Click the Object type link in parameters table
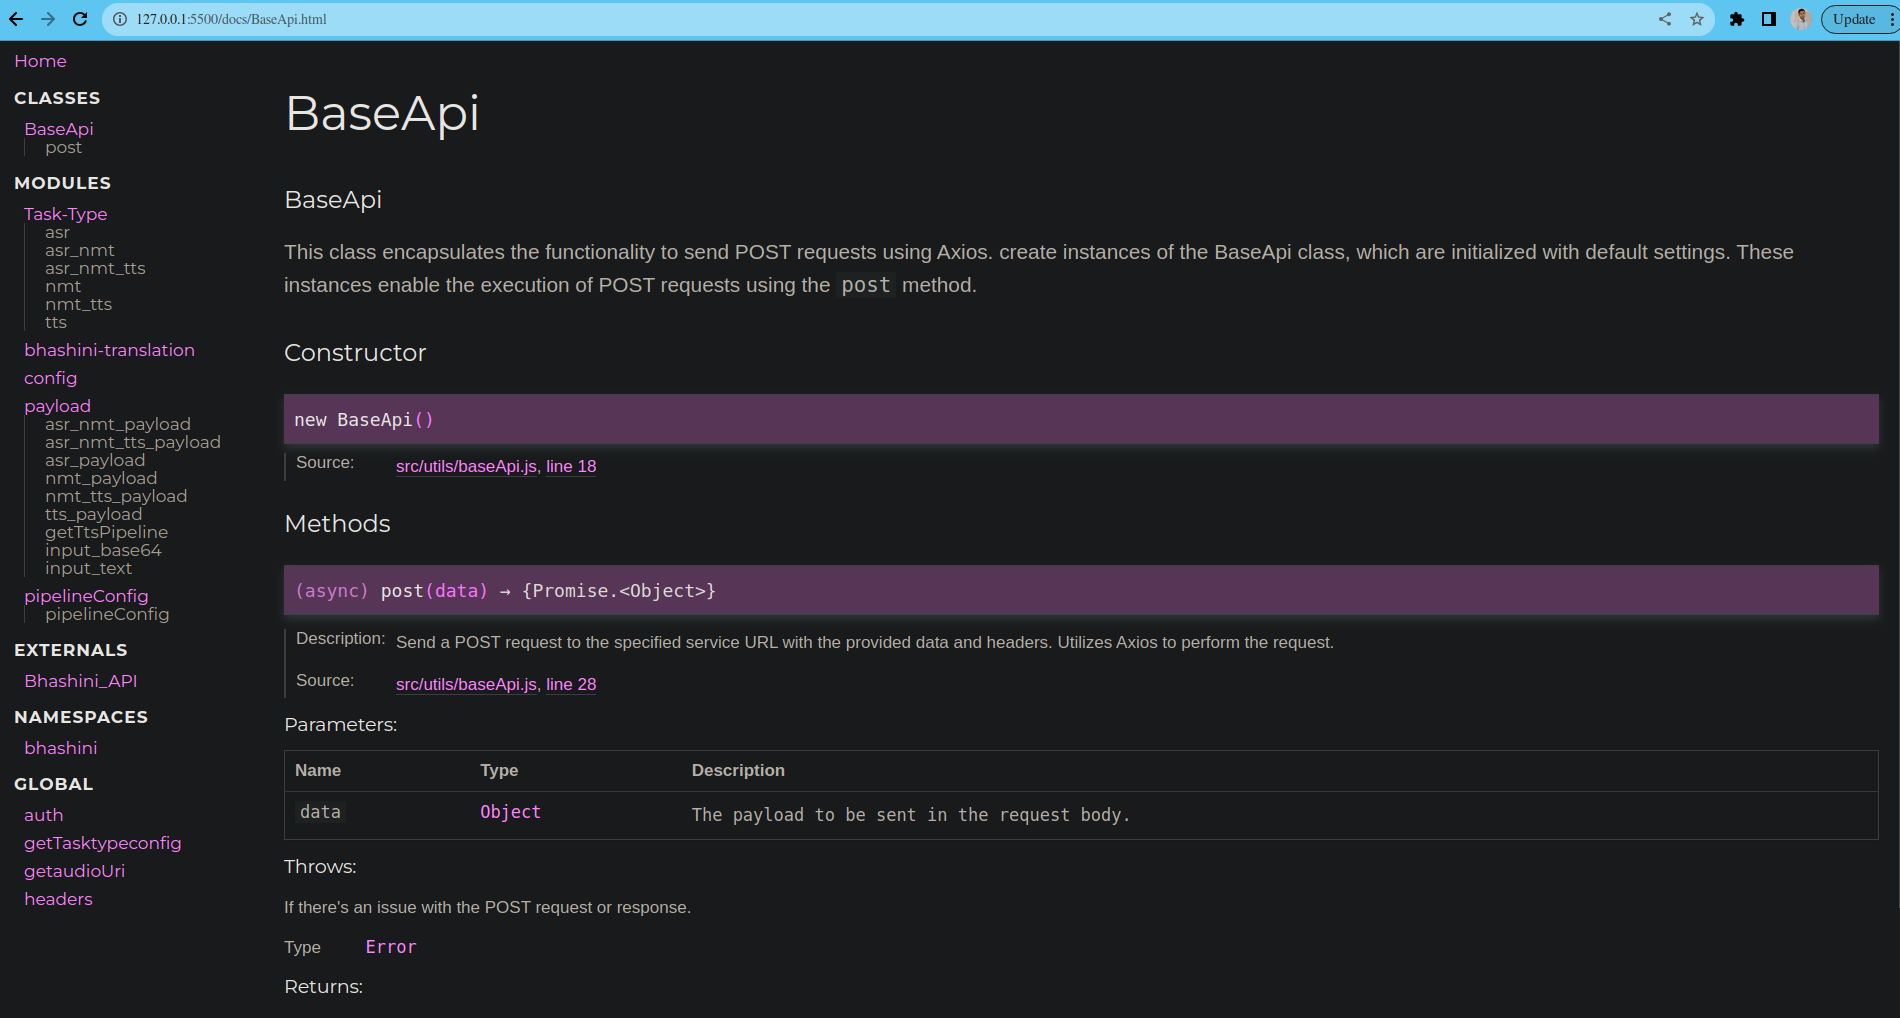1900x1018 pixels. click(x=510, y=812)
